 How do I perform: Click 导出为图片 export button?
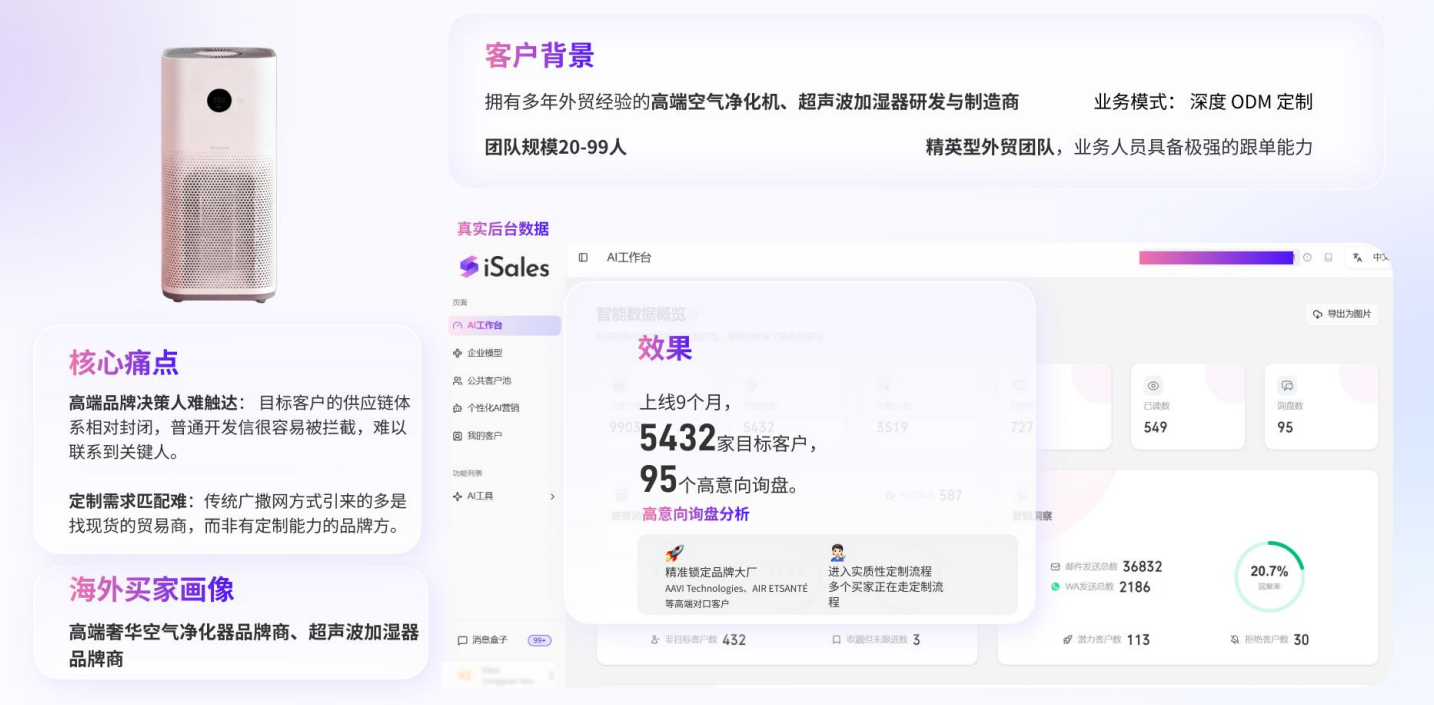(1341, 314)
